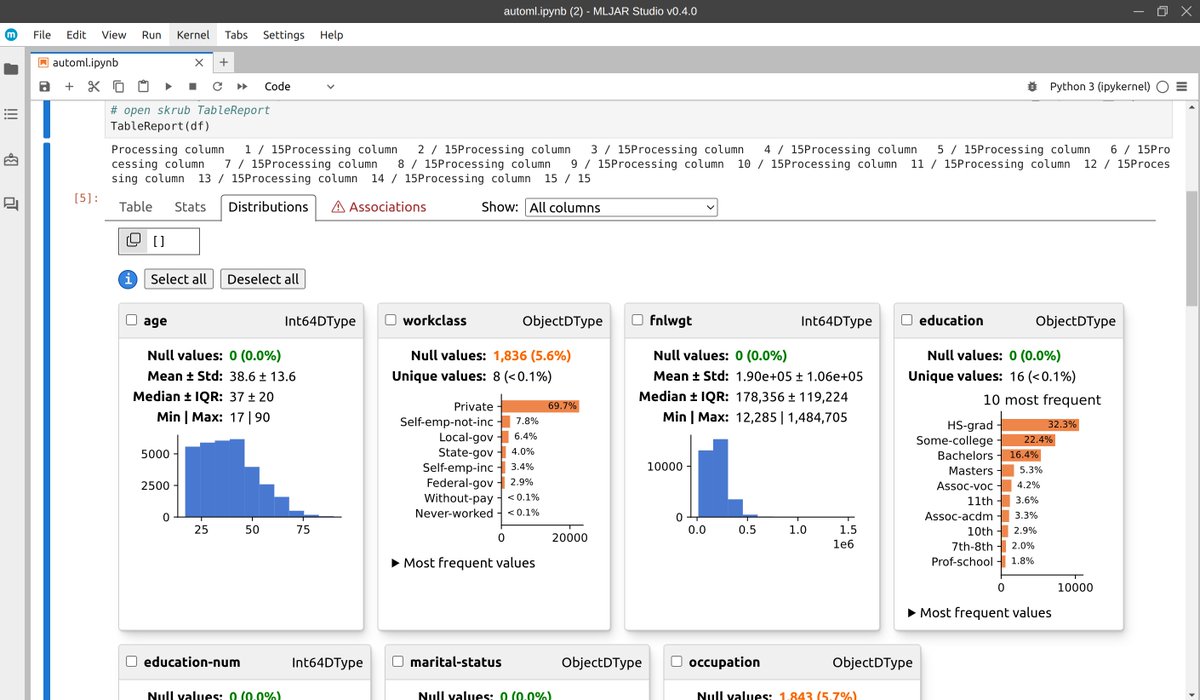Cut the selected notebook cell

(x=93, y=86)
